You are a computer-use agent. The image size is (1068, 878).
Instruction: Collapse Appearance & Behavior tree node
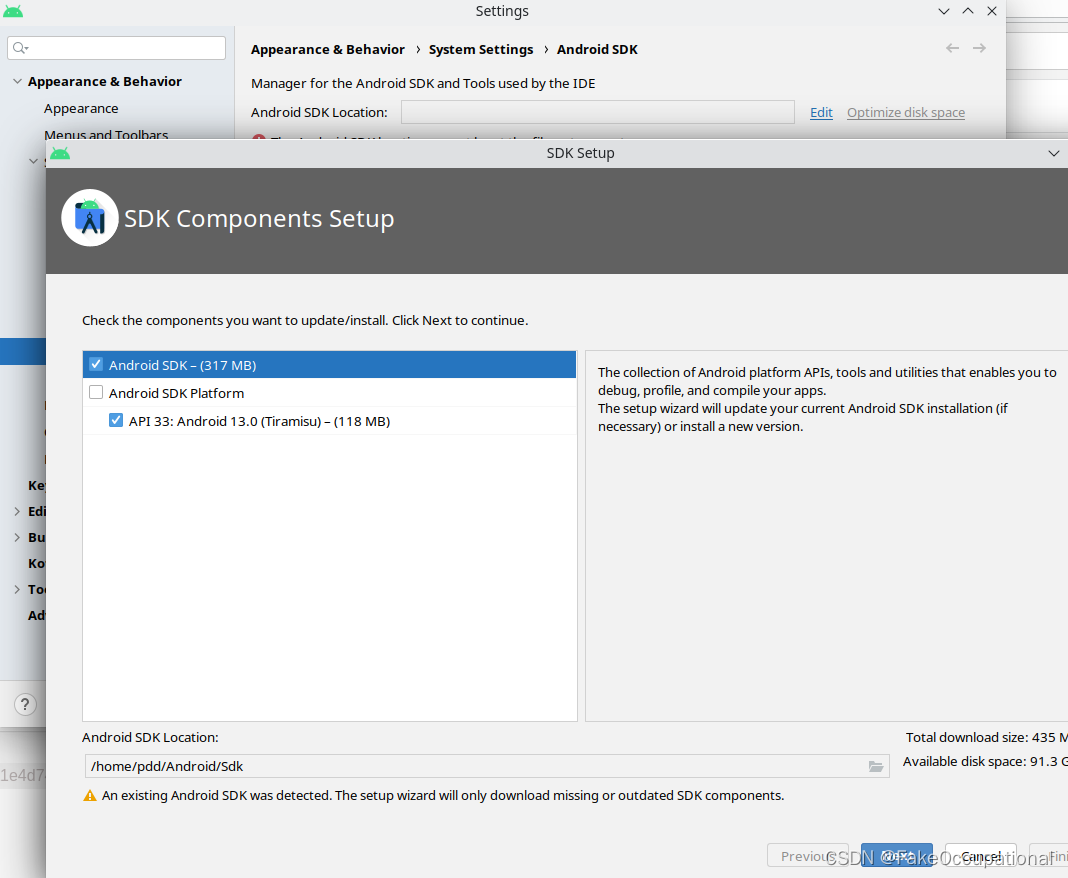18,81
